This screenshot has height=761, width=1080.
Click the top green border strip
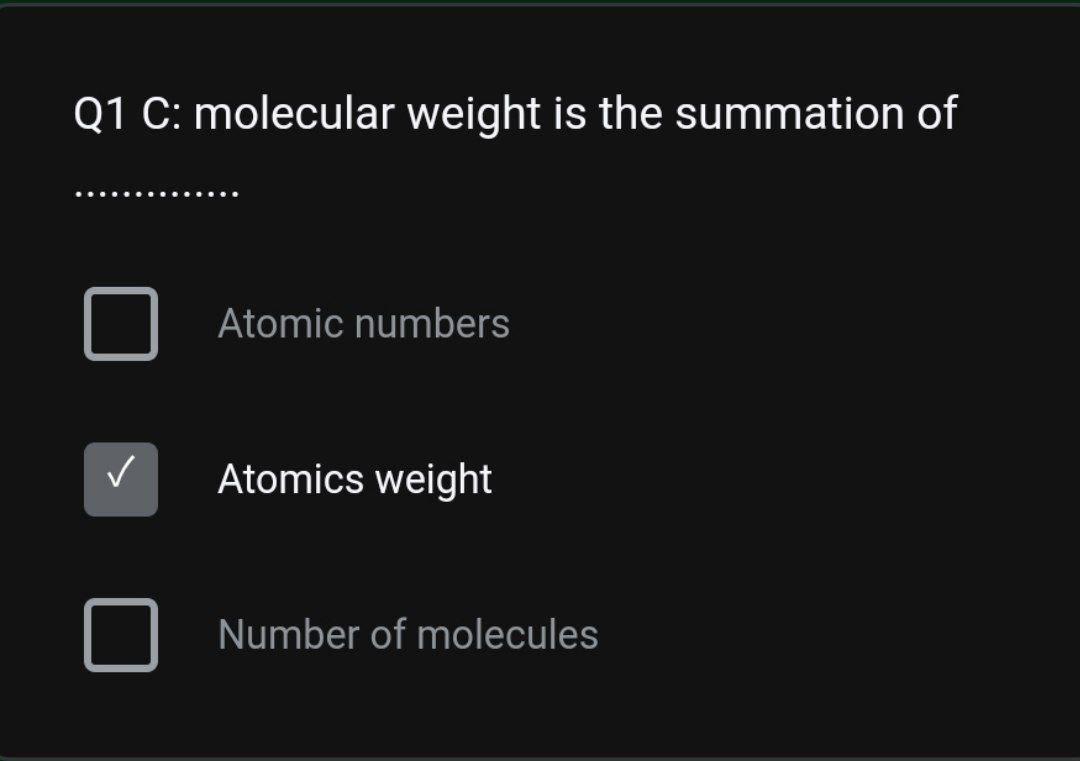pyautogui.click(x=540, y=5)
